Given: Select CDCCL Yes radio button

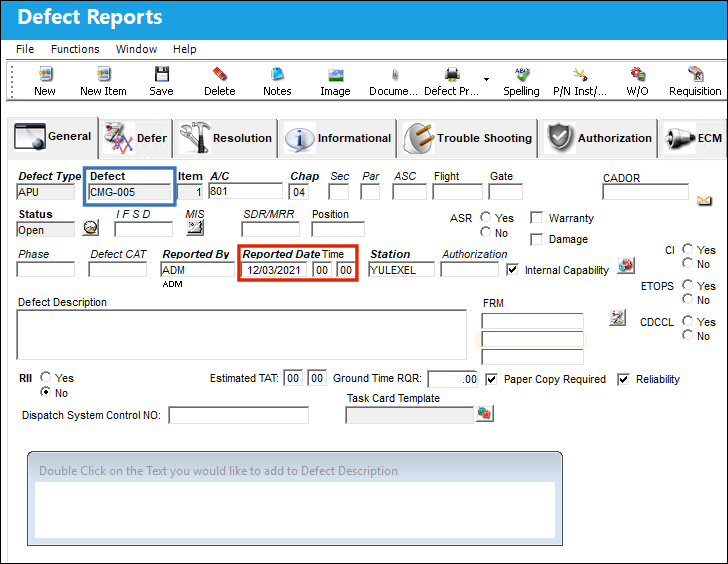Looking at the screenshot, I should pos(688,321).
